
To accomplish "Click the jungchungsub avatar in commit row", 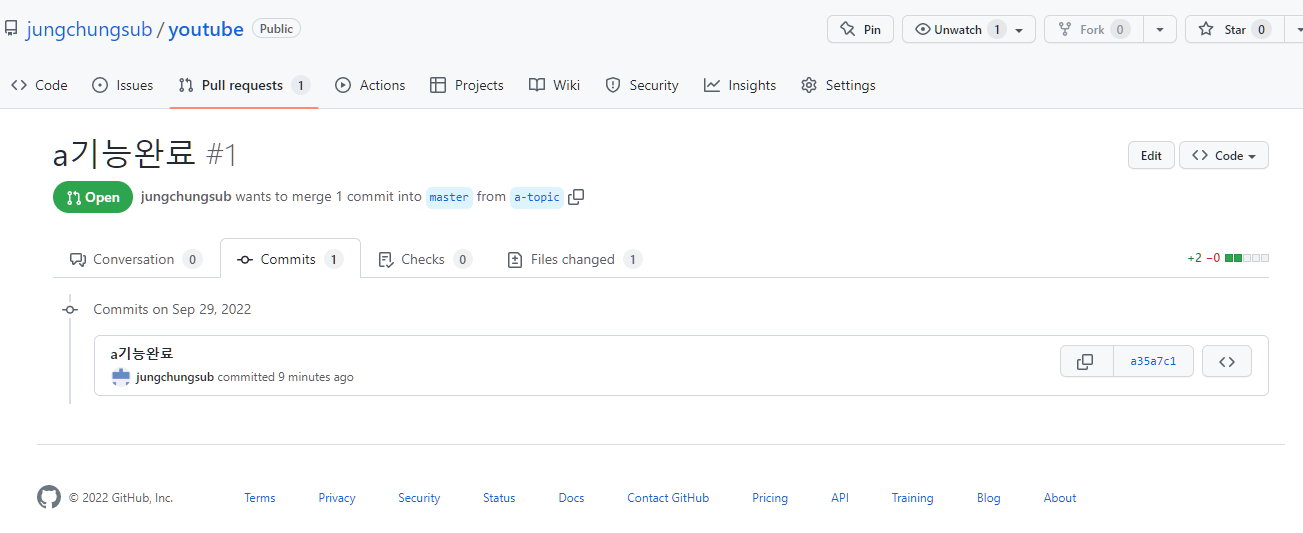I will coord(120,377).
